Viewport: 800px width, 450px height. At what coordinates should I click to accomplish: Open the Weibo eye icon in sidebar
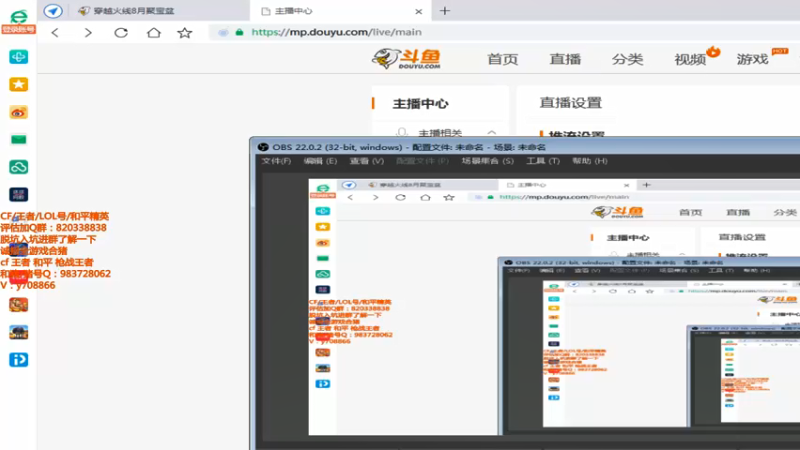coord(18,112)
